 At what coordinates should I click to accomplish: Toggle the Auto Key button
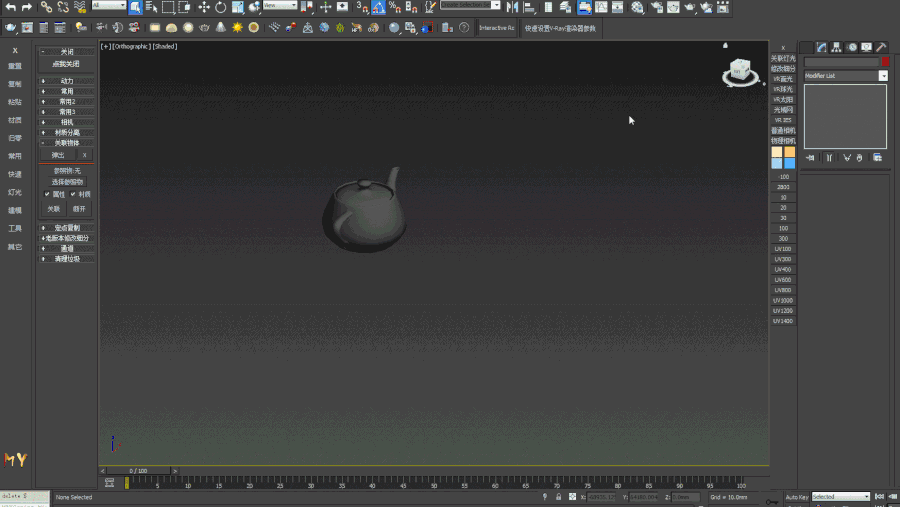(797, 497)
